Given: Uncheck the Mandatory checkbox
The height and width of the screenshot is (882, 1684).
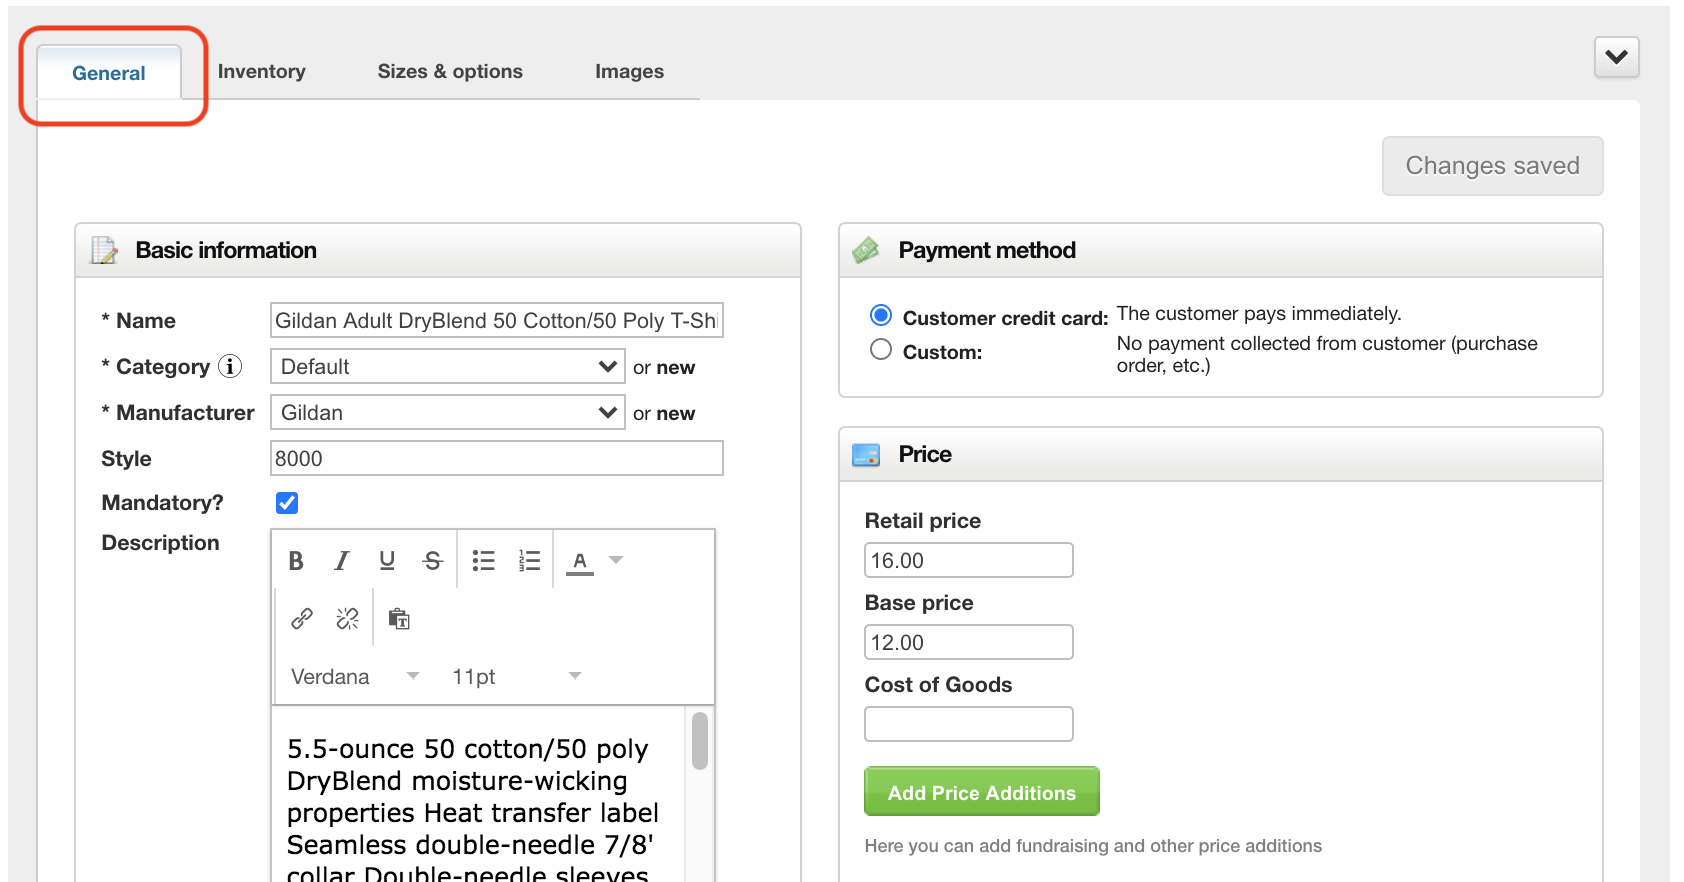Looking at the screenshot, I should click(x=287, y=503).
